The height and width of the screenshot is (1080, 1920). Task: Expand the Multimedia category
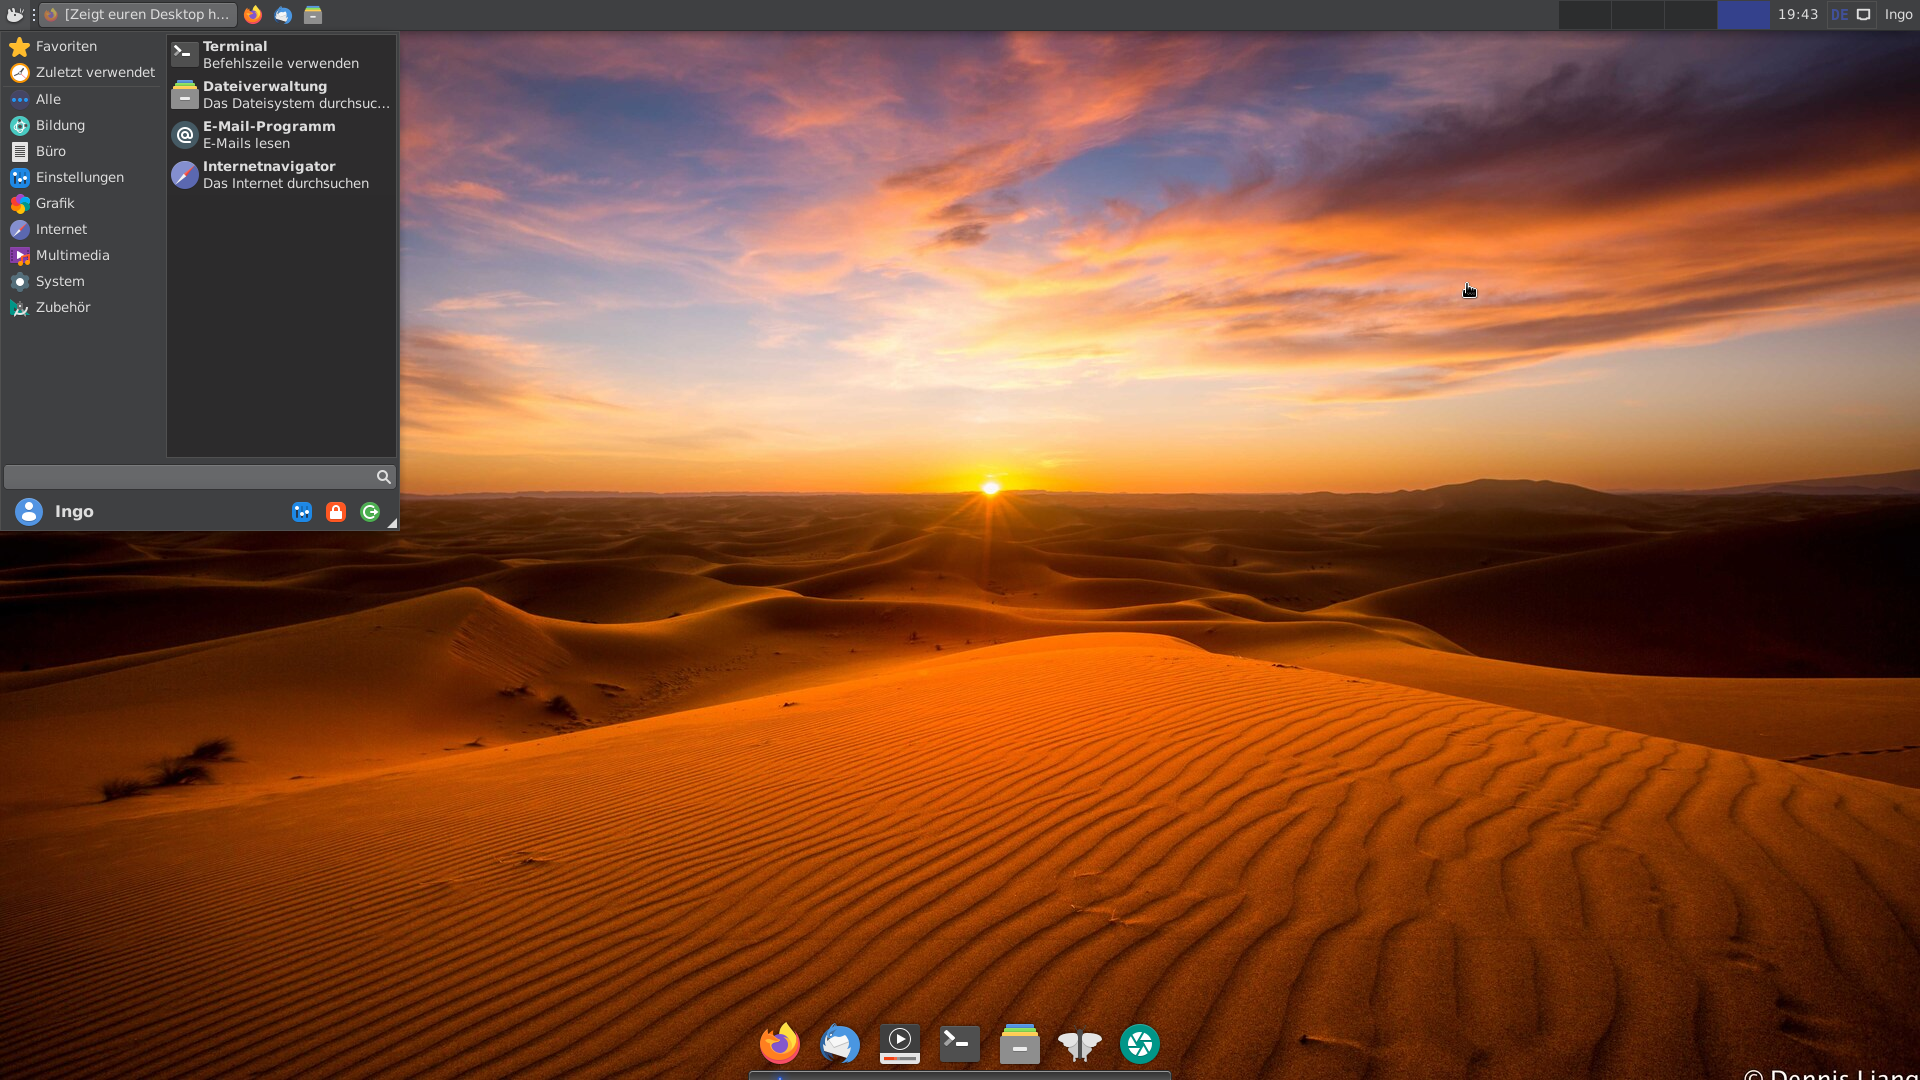point(72,255)
